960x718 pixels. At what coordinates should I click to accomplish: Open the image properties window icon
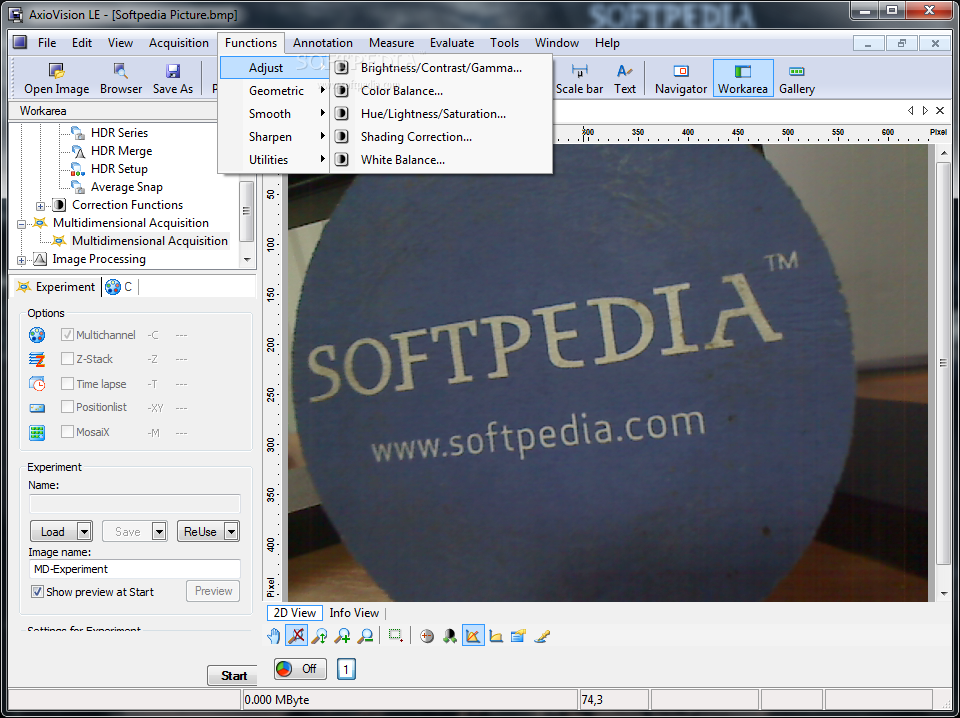[519, 637]
